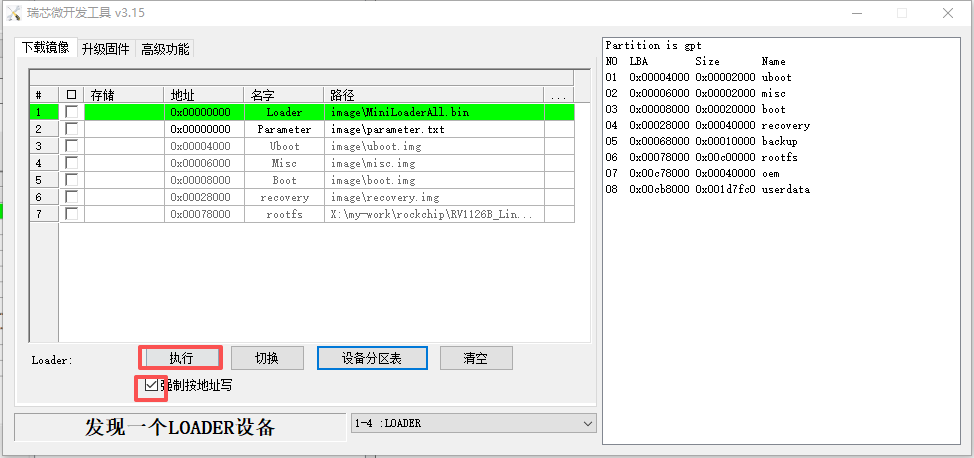Image resolution: width=974 pixels, height=458 pixels.
Task: Open the 1-4 :LOADER device dropdown
Action: [473, 423]
